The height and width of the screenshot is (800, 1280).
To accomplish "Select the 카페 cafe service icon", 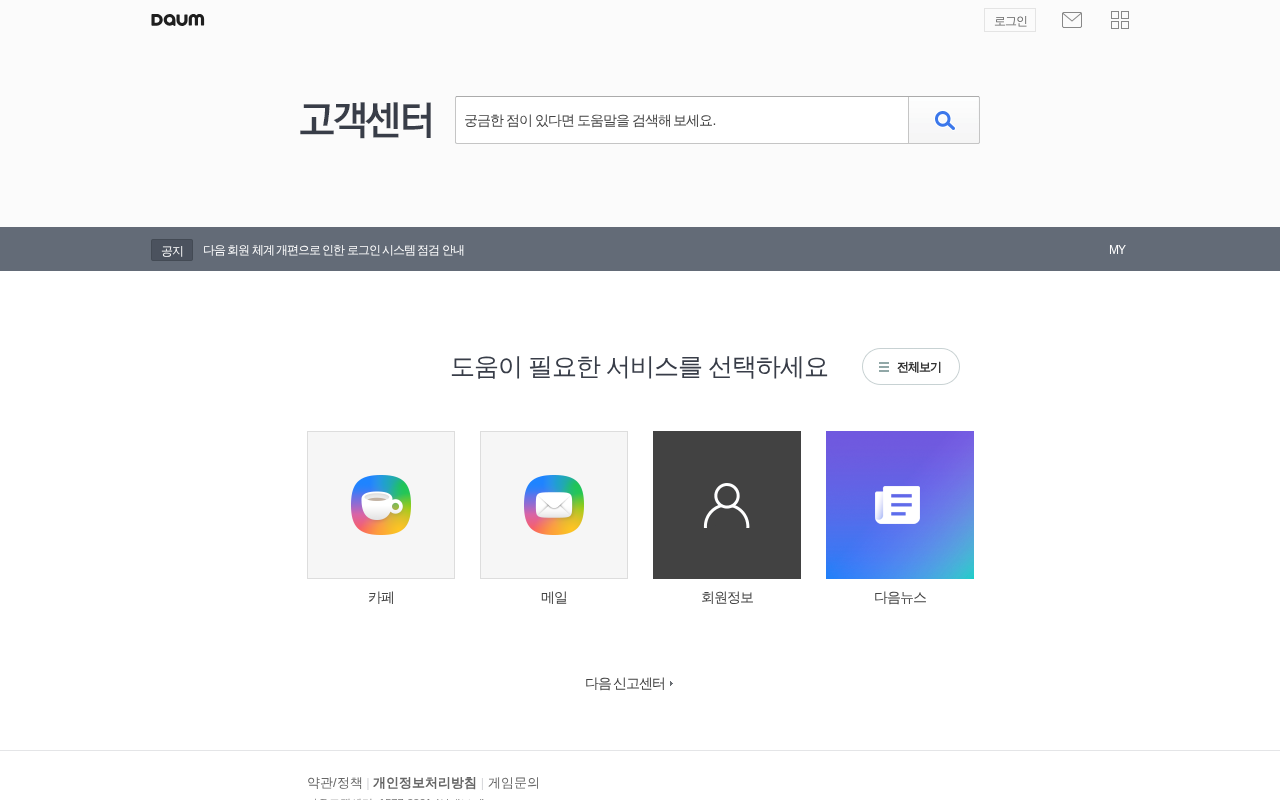I will coord(381,505).
